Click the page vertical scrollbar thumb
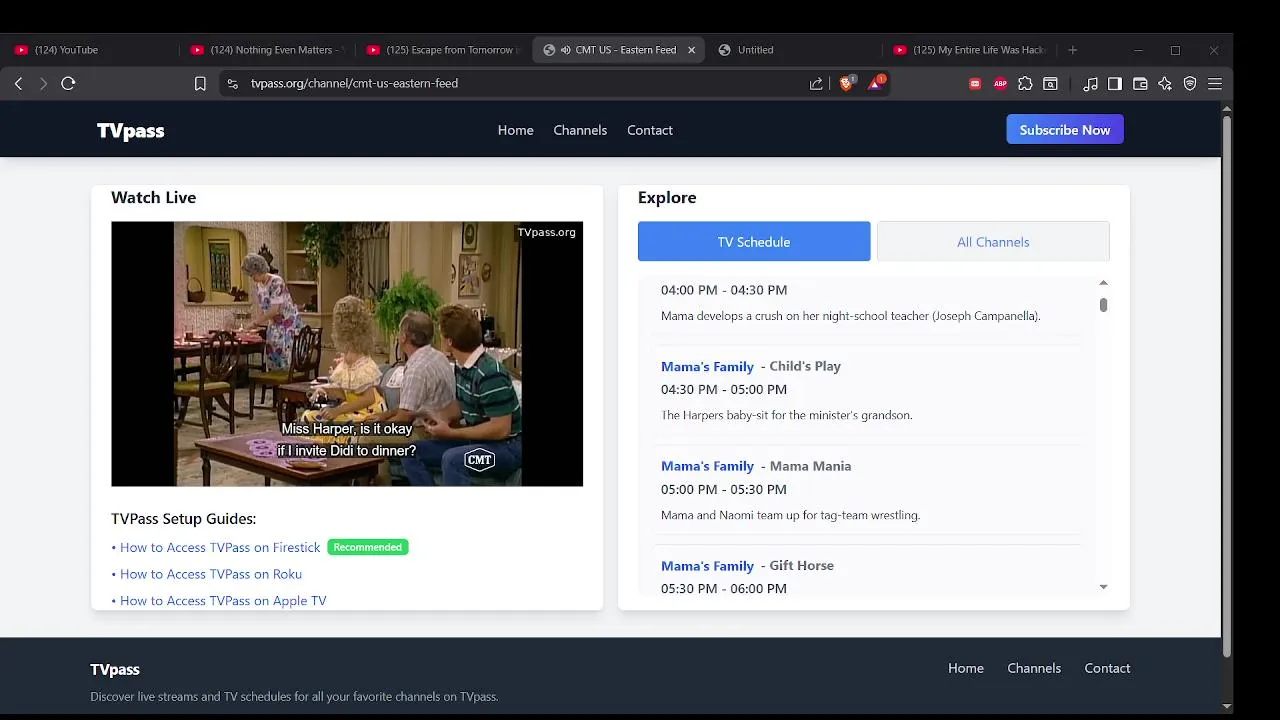The image size is (1280, 720). pyautogui.click(x=1226, y=386)
